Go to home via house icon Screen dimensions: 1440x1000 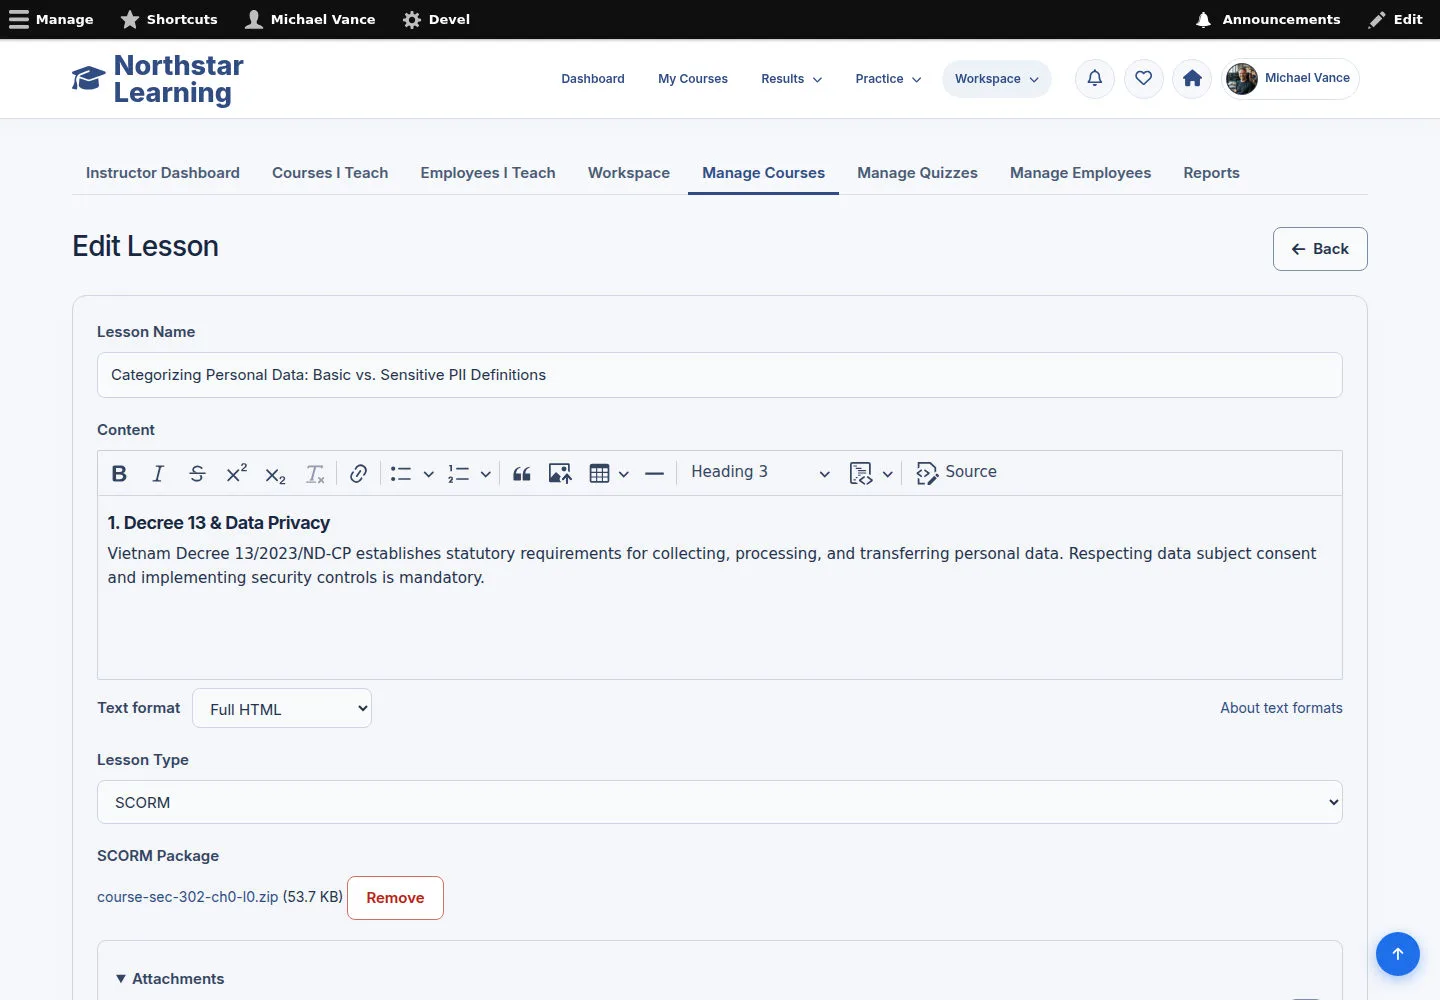(x=1192, y=78)
